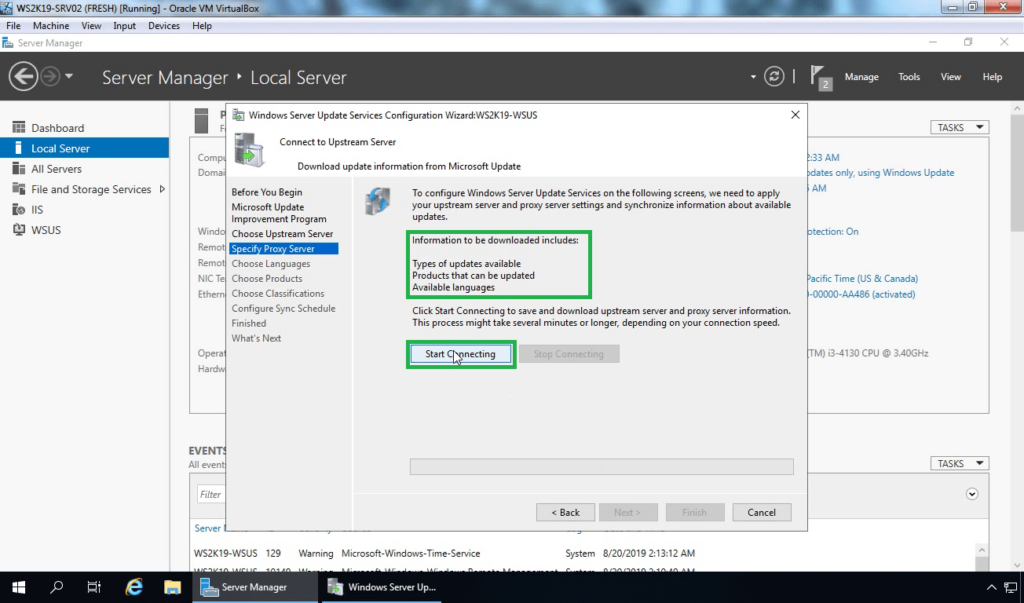1024x603 pixels.
Task: Click Start Connecting button
Action: (x=460, y=354)
